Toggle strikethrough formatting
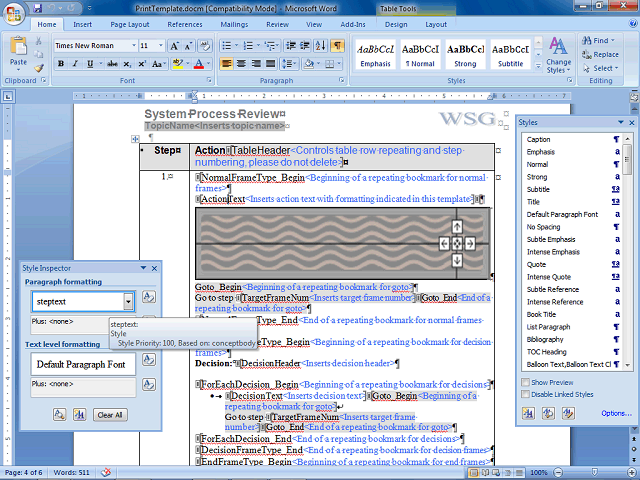 pyautogui.click(x=112, y=64)
